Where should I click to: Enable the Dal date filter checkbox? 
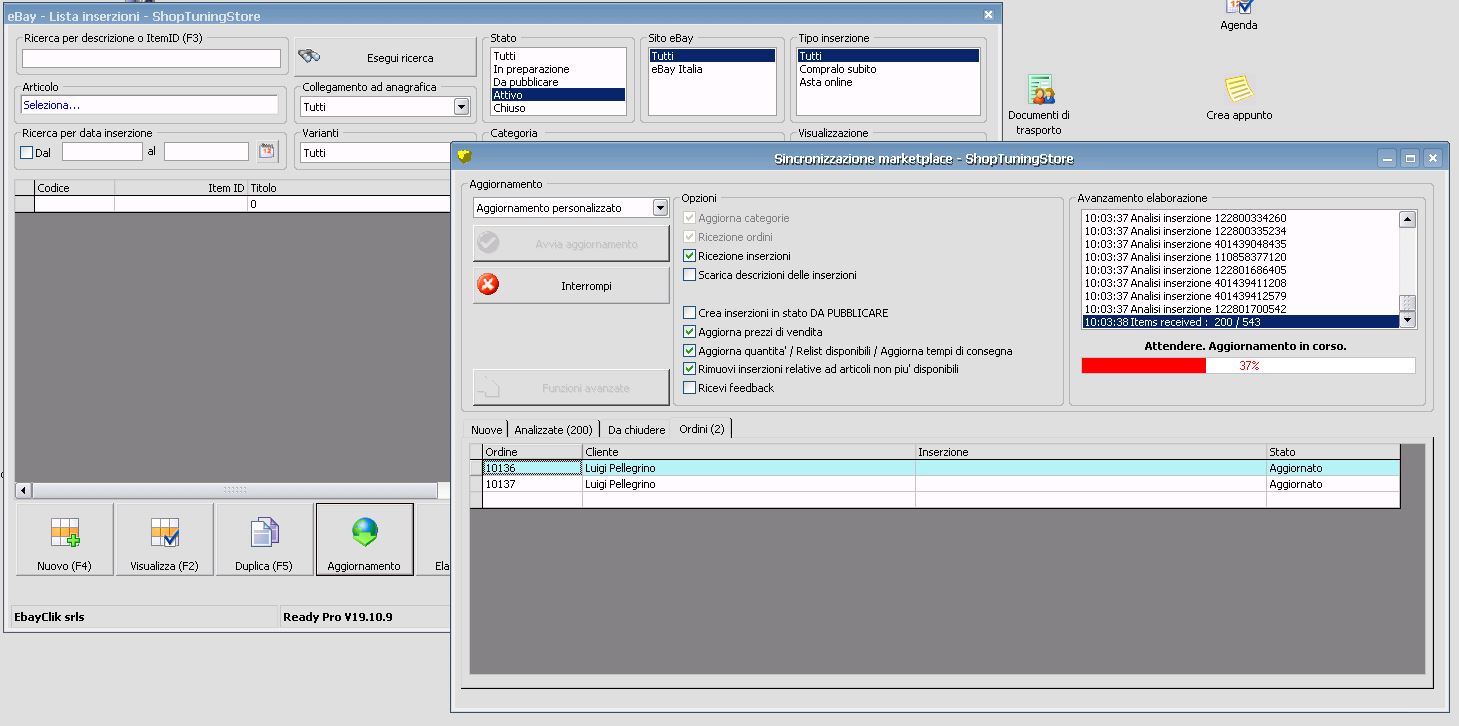coord(27,153)
